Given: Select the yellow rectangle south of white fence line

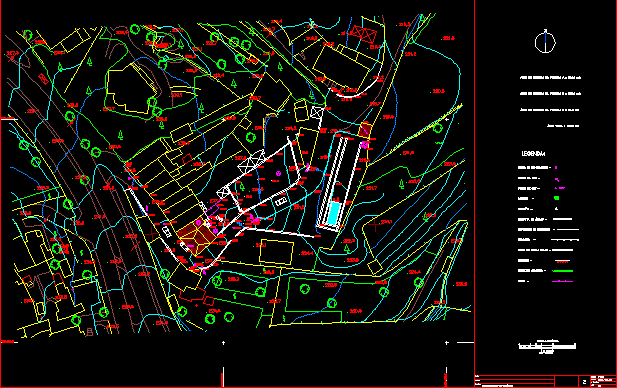Looking at the screenshot, I should [276, 252].
